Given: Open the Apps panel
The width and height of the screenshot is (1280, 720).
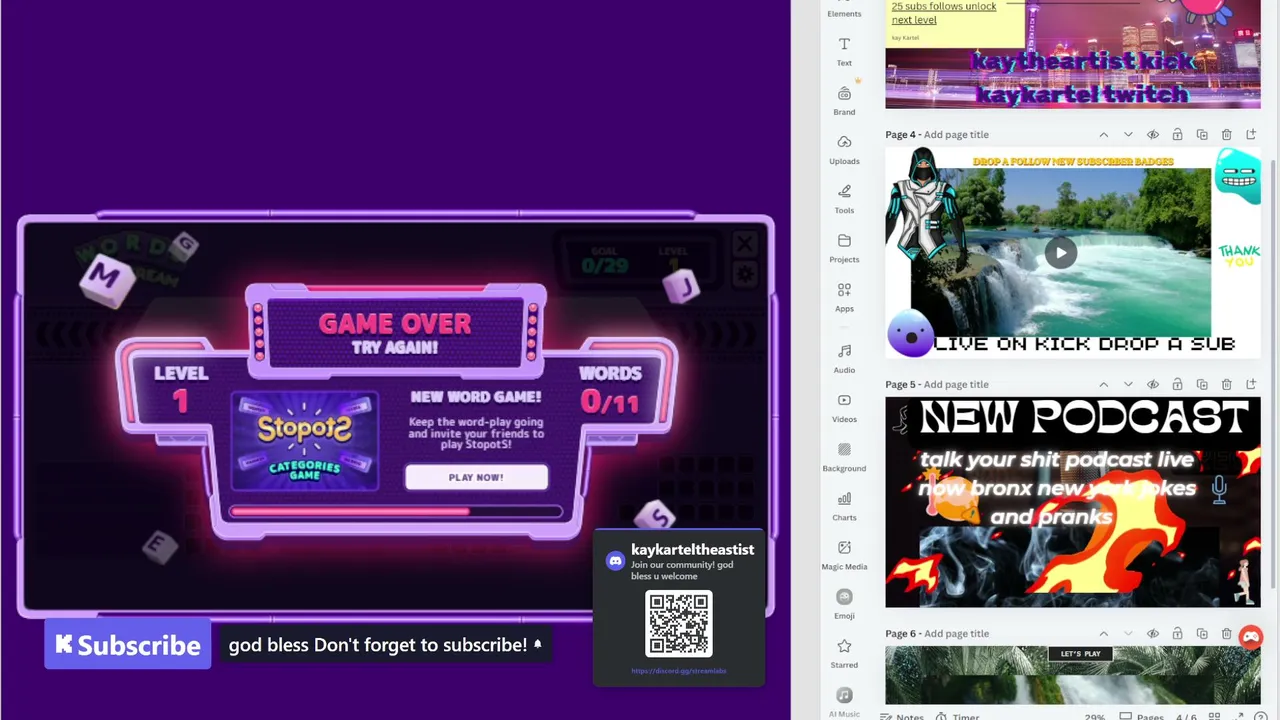Looking at the screenshot, I should [844, 296].
